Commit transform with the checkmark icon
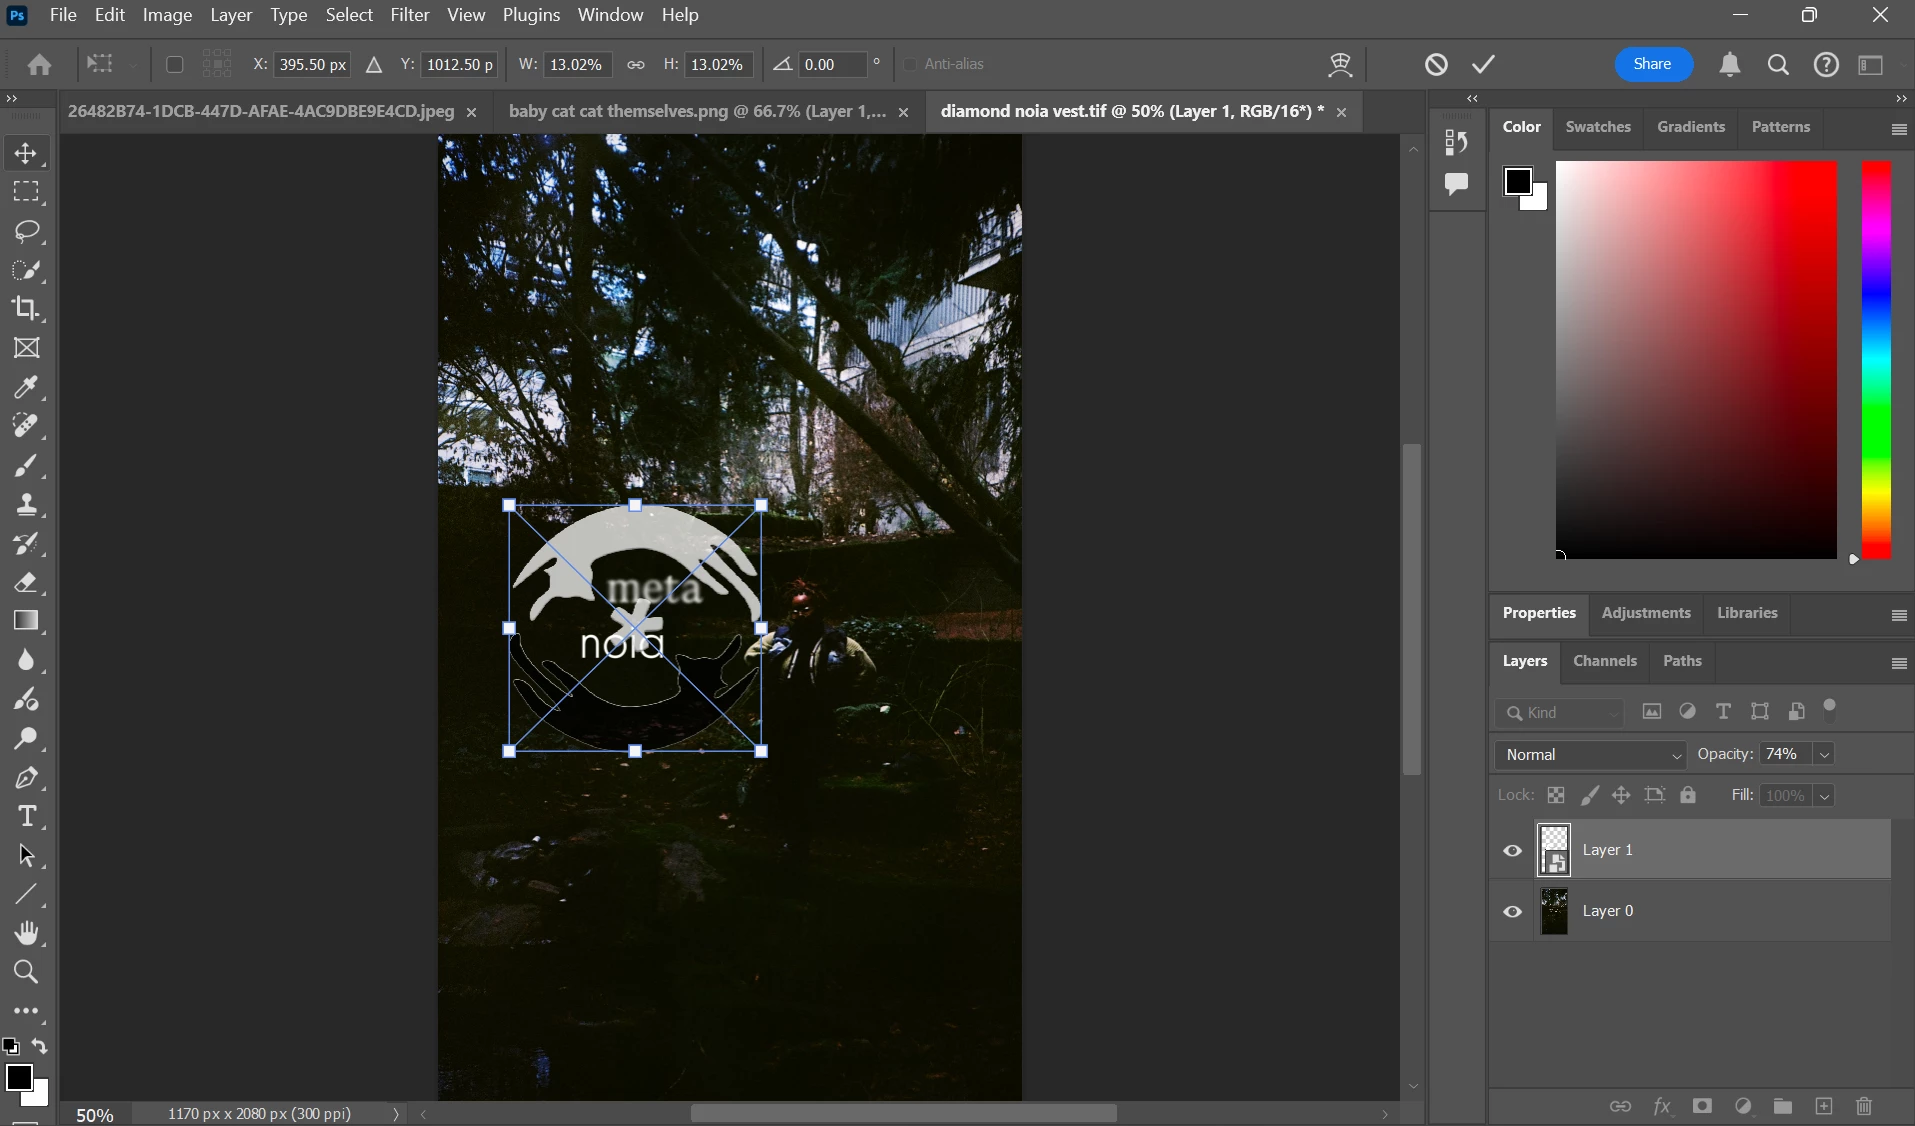The height and width of the screenshot is (1126, 1915). click(x=1484, y=64)
